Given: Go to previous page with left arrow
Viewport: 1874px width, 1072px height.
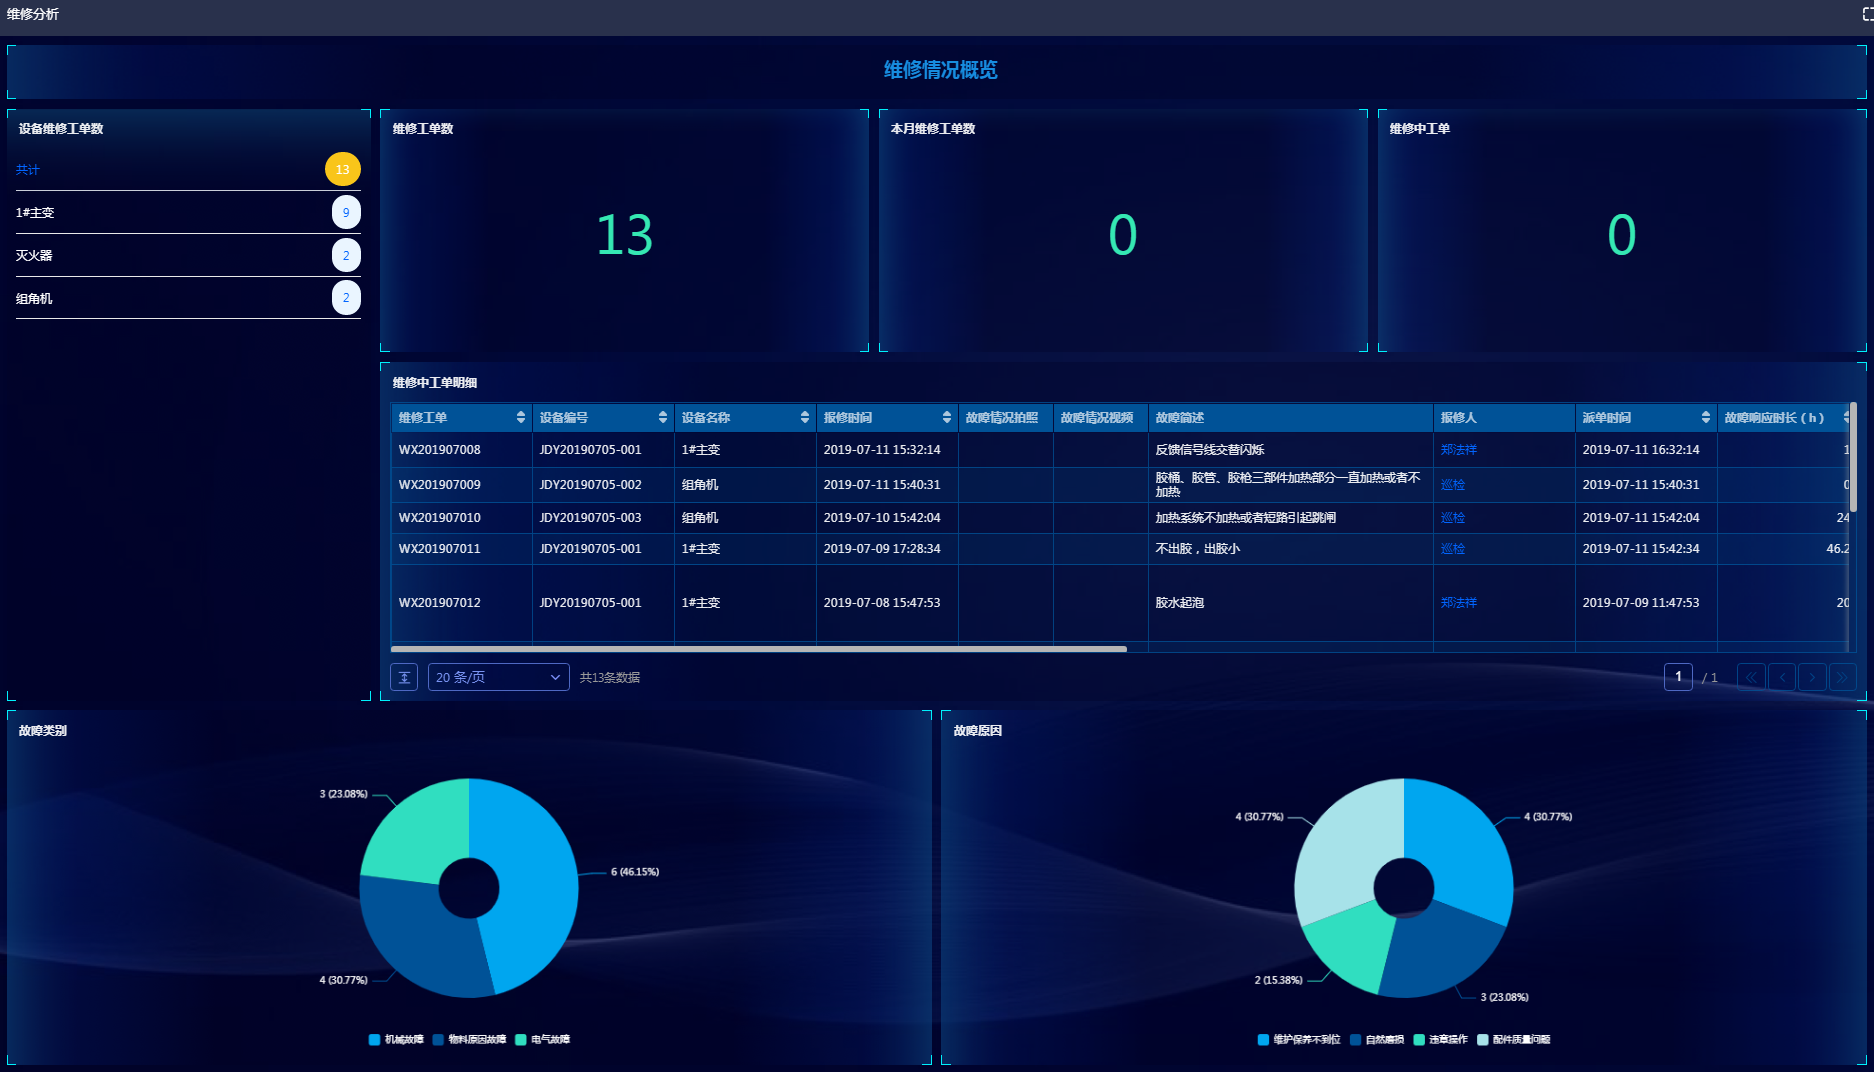Looking at the screenshot, I should tap(1782, 677).
